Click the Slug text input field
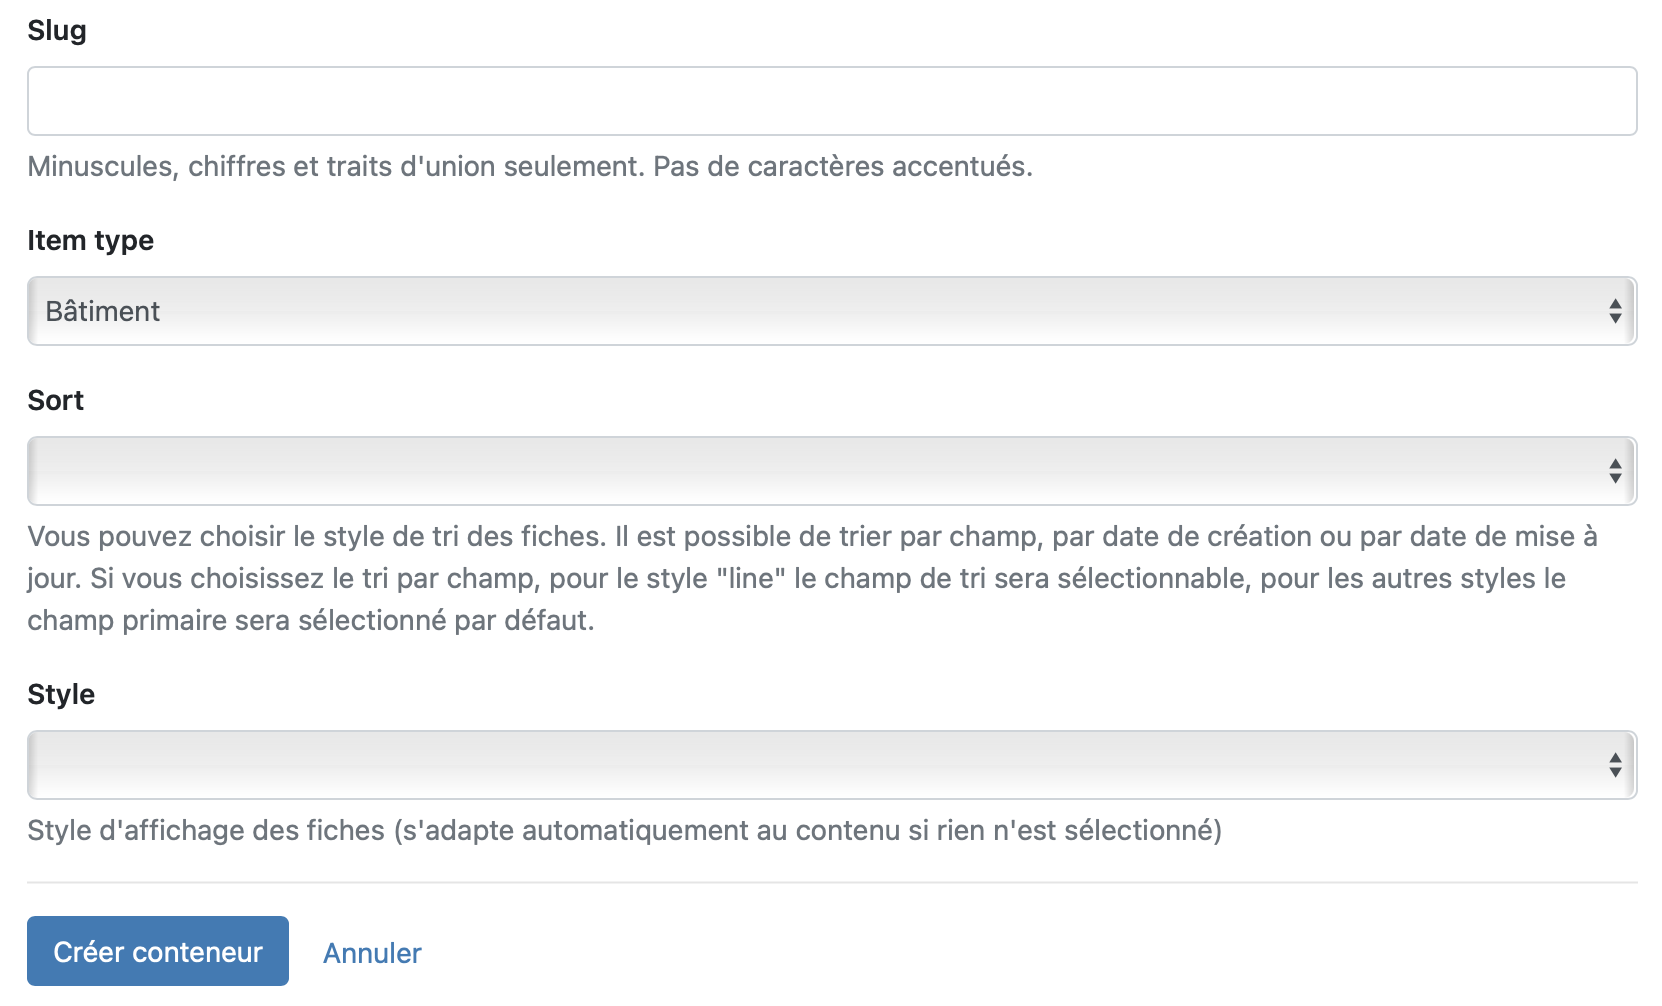Viewport: 1662px width, 1006px height. [x=831, y=101]
